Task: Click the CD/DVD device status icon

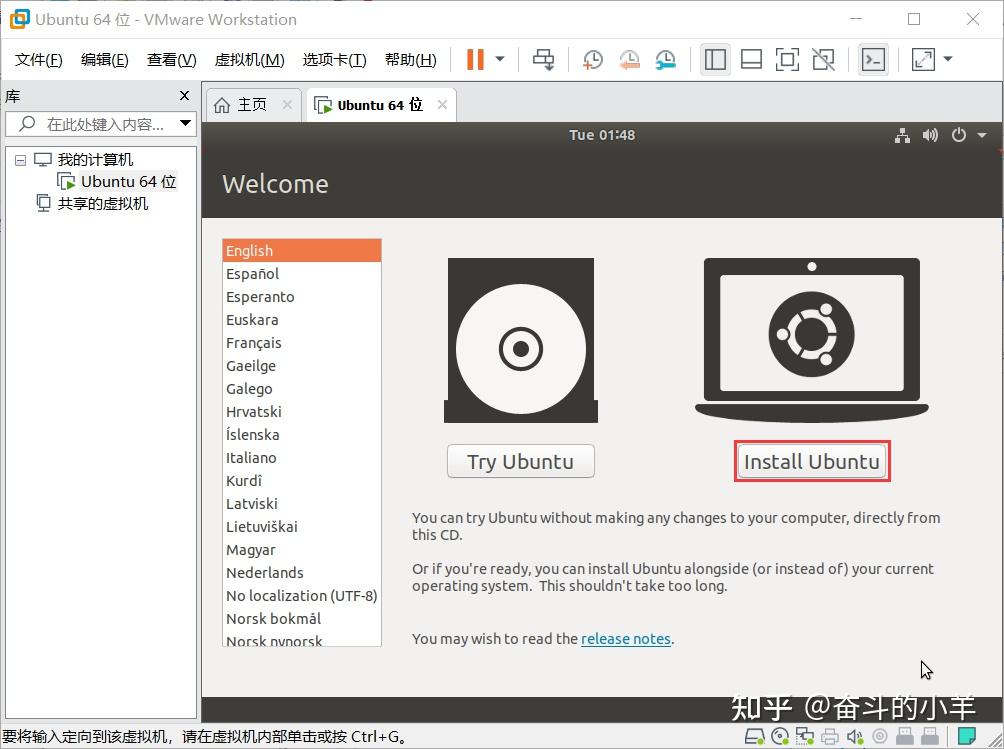Action: [780, 738]
